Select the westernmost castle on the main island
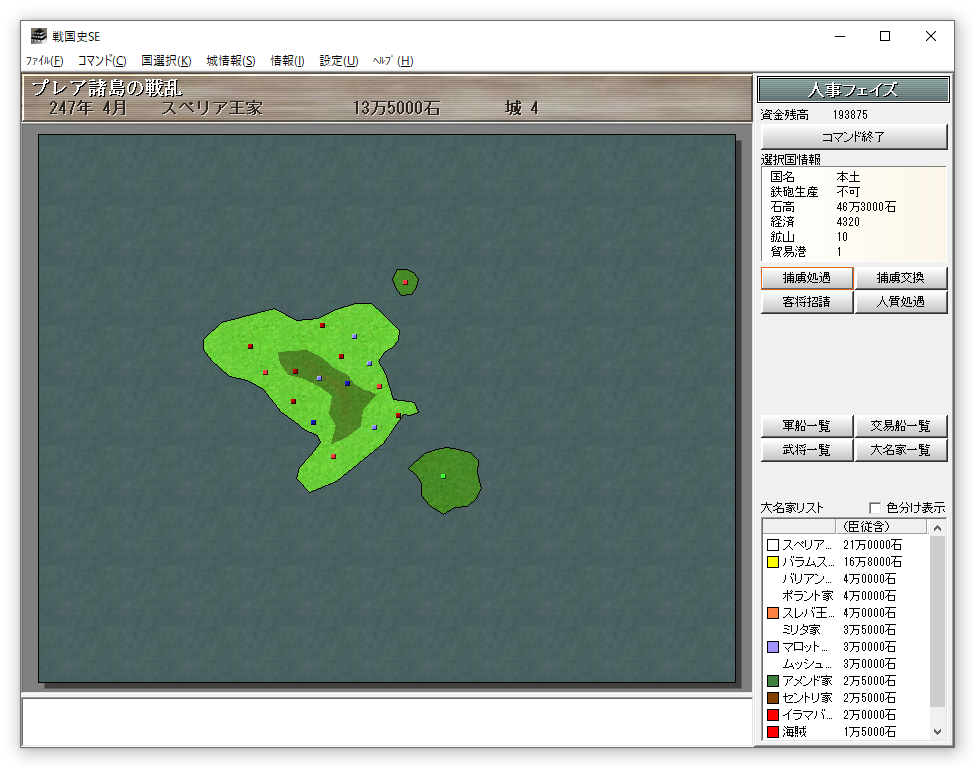The height and width of the screenshot is (768, 975). [250, 347]
